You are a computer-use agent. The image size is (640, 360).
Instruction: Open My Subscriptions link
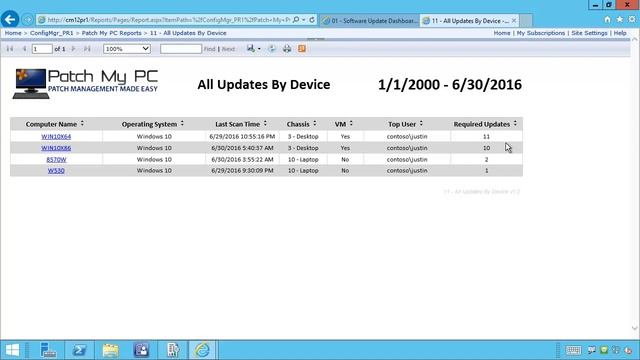point(541,33)
